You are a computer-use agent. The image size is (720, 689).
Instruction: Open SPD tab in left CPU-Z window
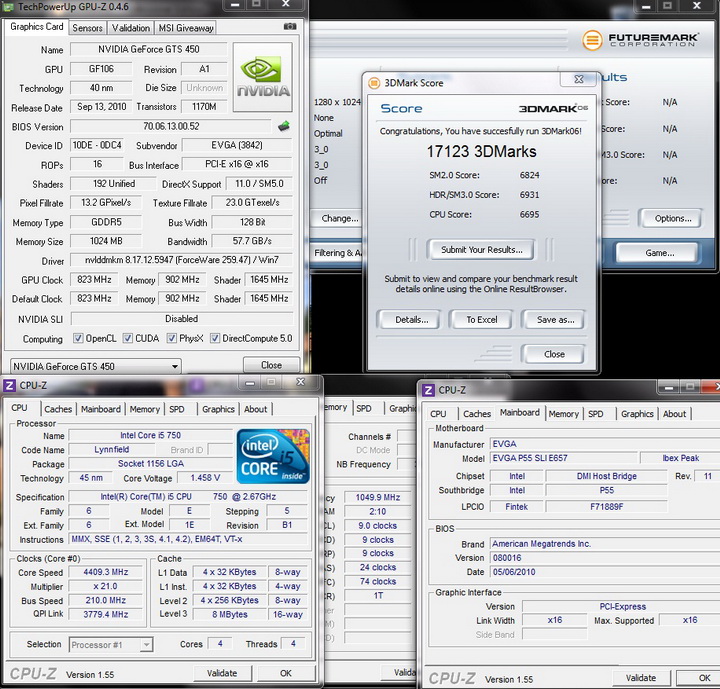(x=177, y=409)
